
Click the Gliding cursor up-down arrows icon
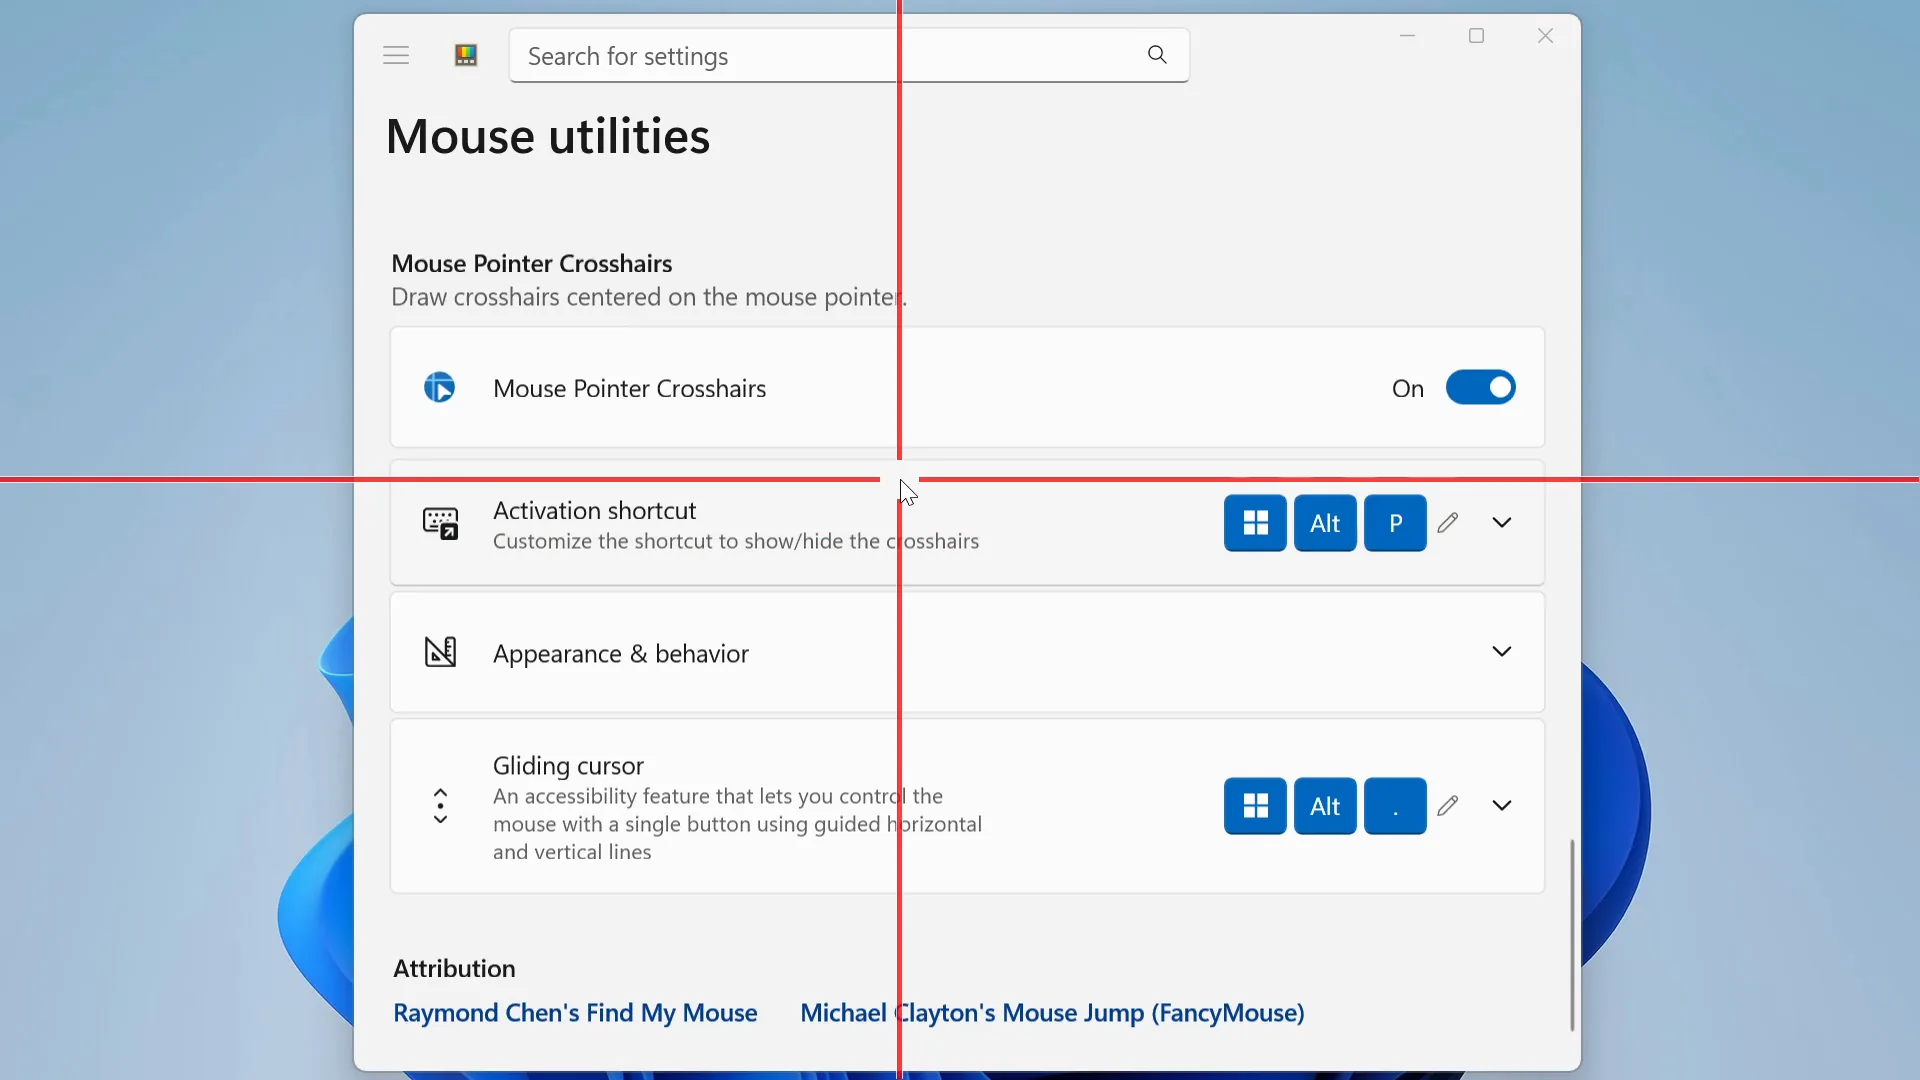point(440,806)
